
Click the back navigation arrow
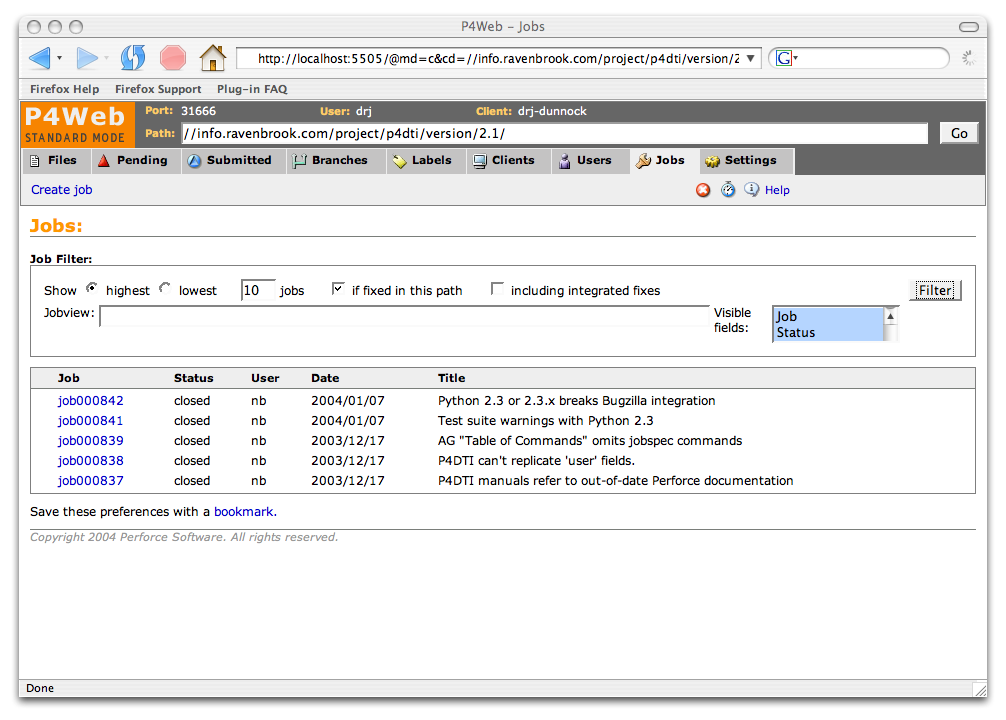(x=40, y=58)
